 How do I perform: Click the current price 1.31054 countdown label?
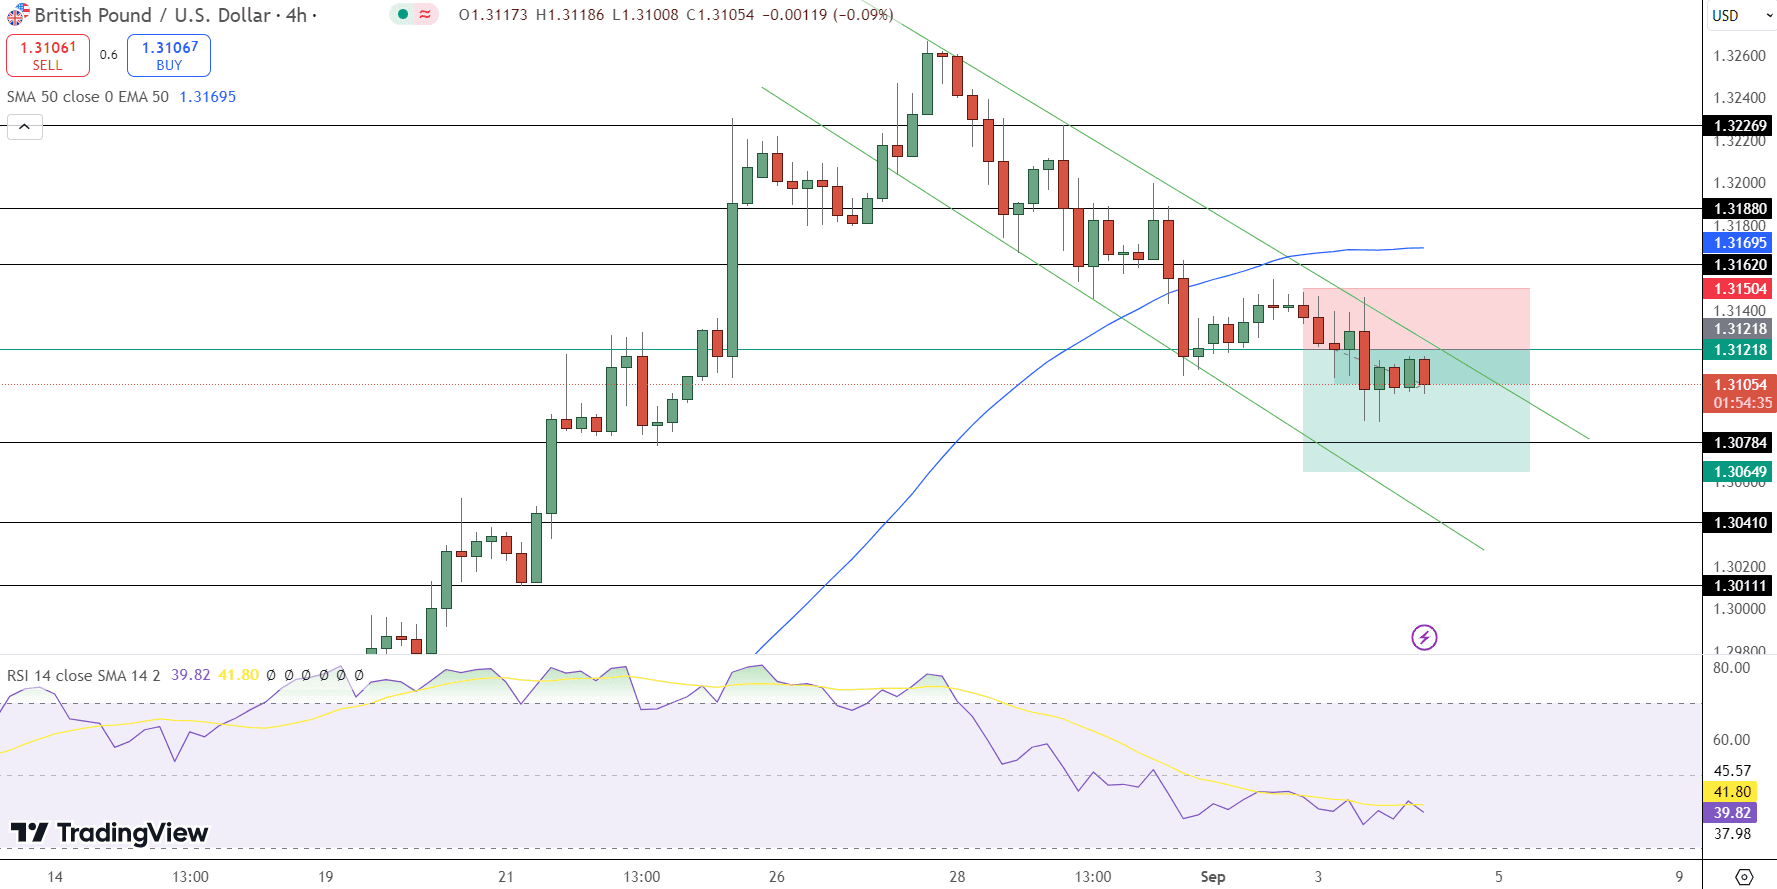pos(1740,394)
